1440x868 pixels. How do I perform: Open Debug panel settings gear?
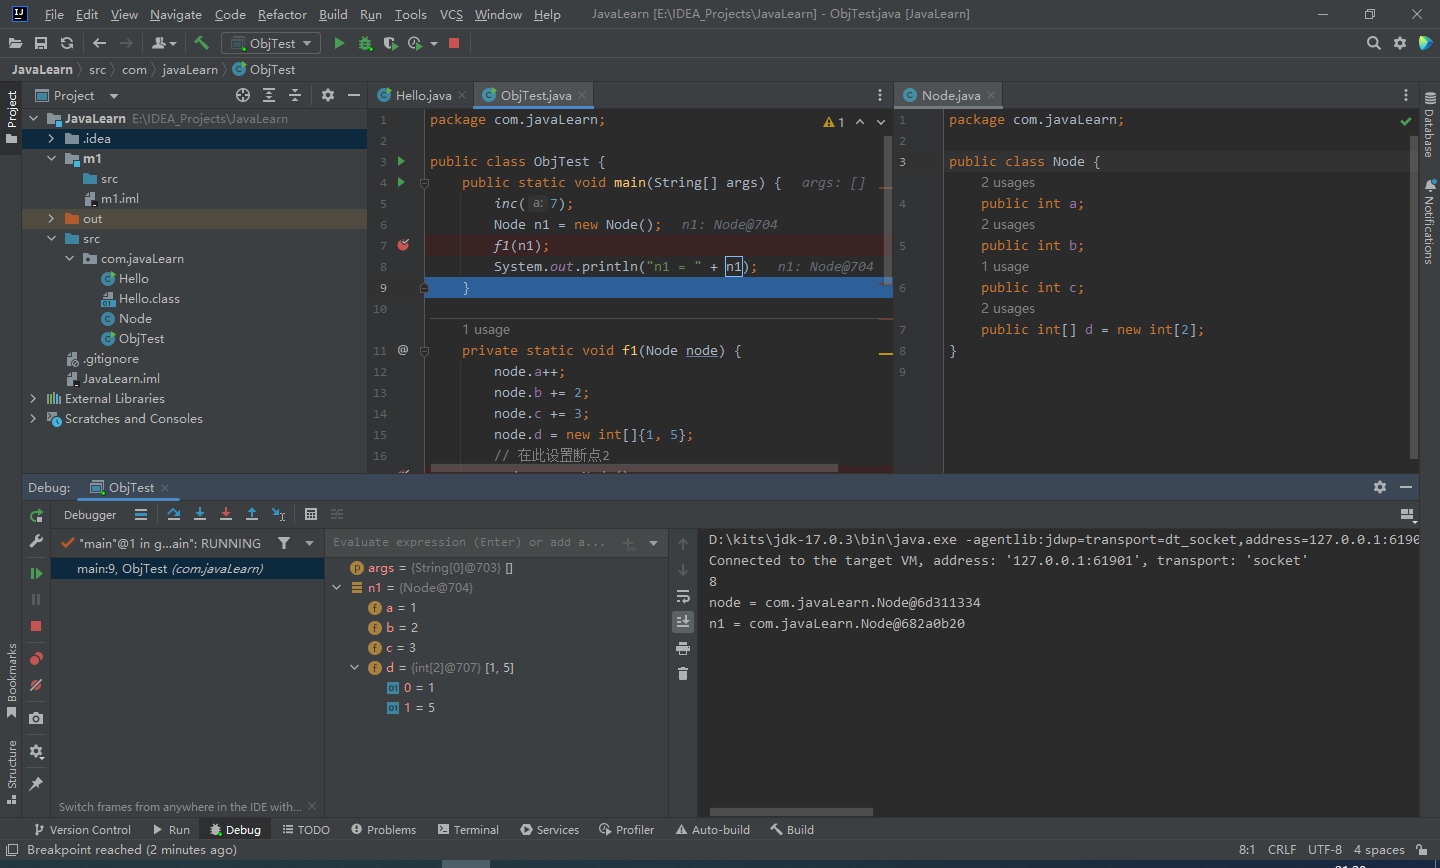[x=1380, y=487]
